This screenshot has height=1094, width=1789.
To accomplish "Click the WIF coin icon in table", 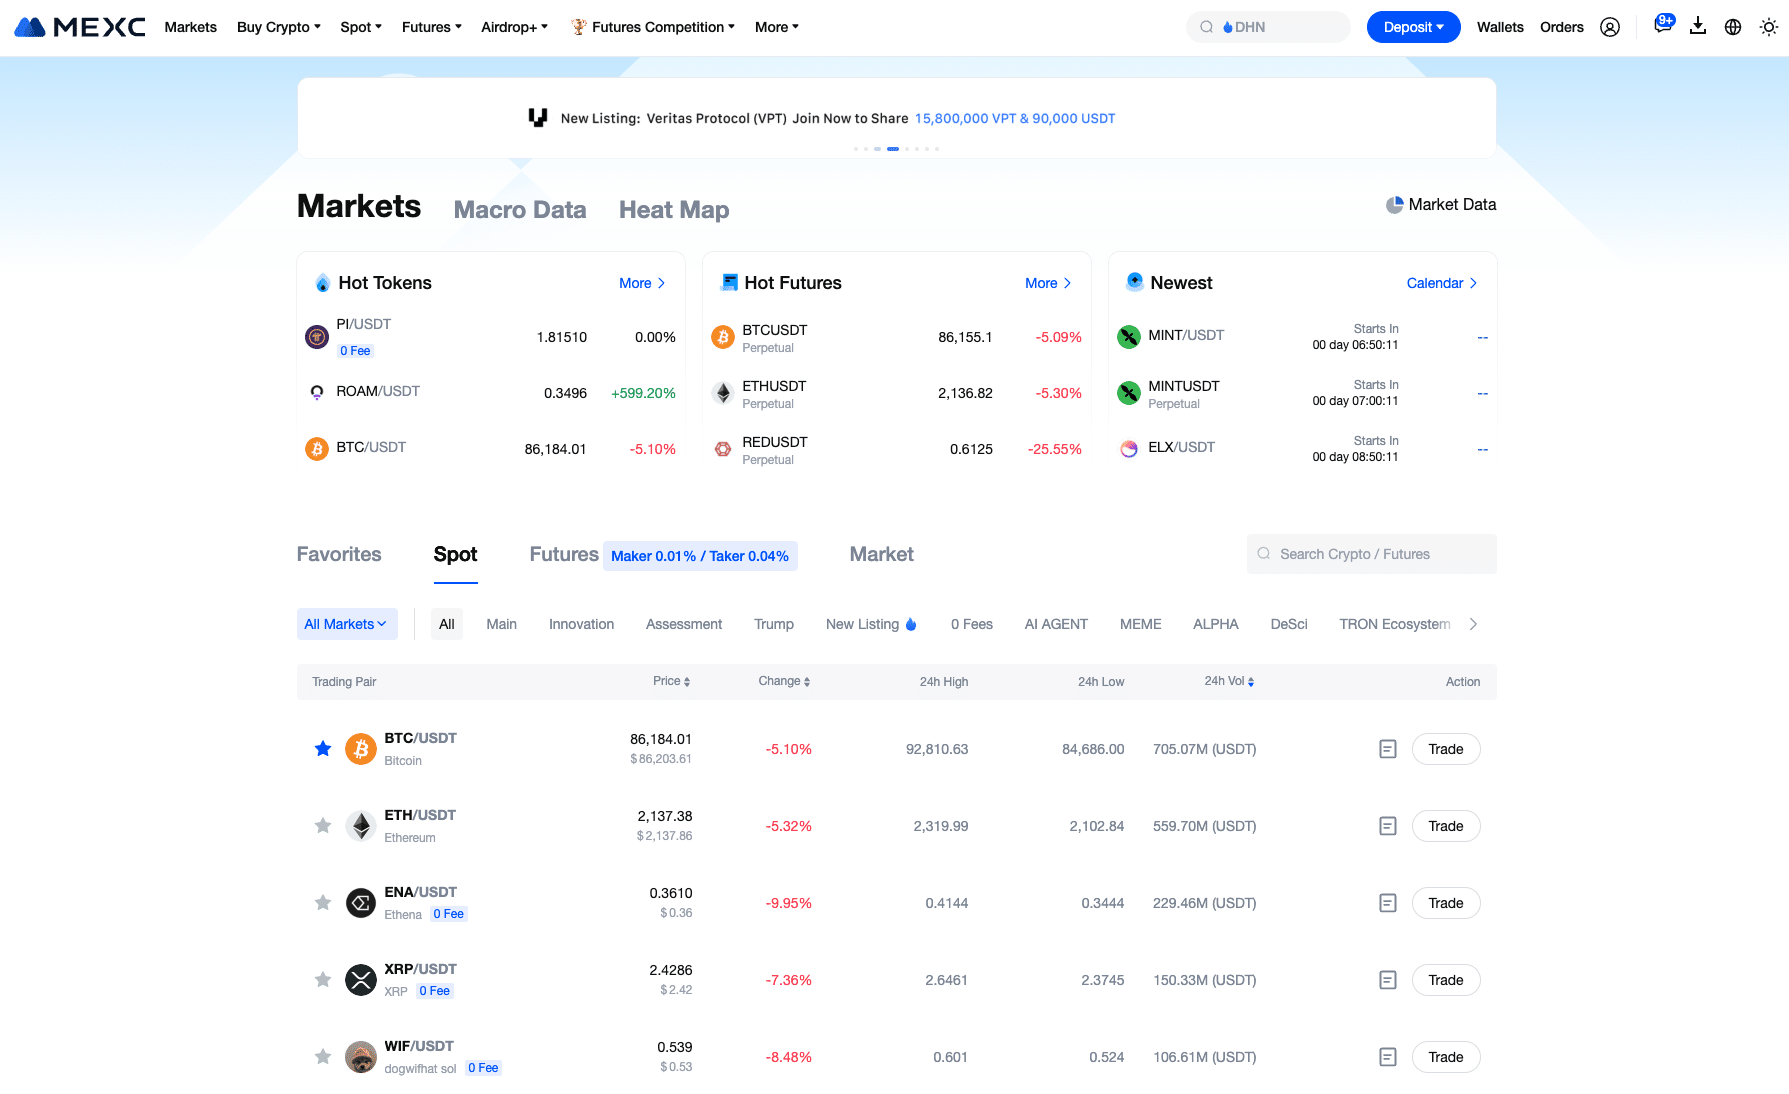I will [x=361, y=1057].
